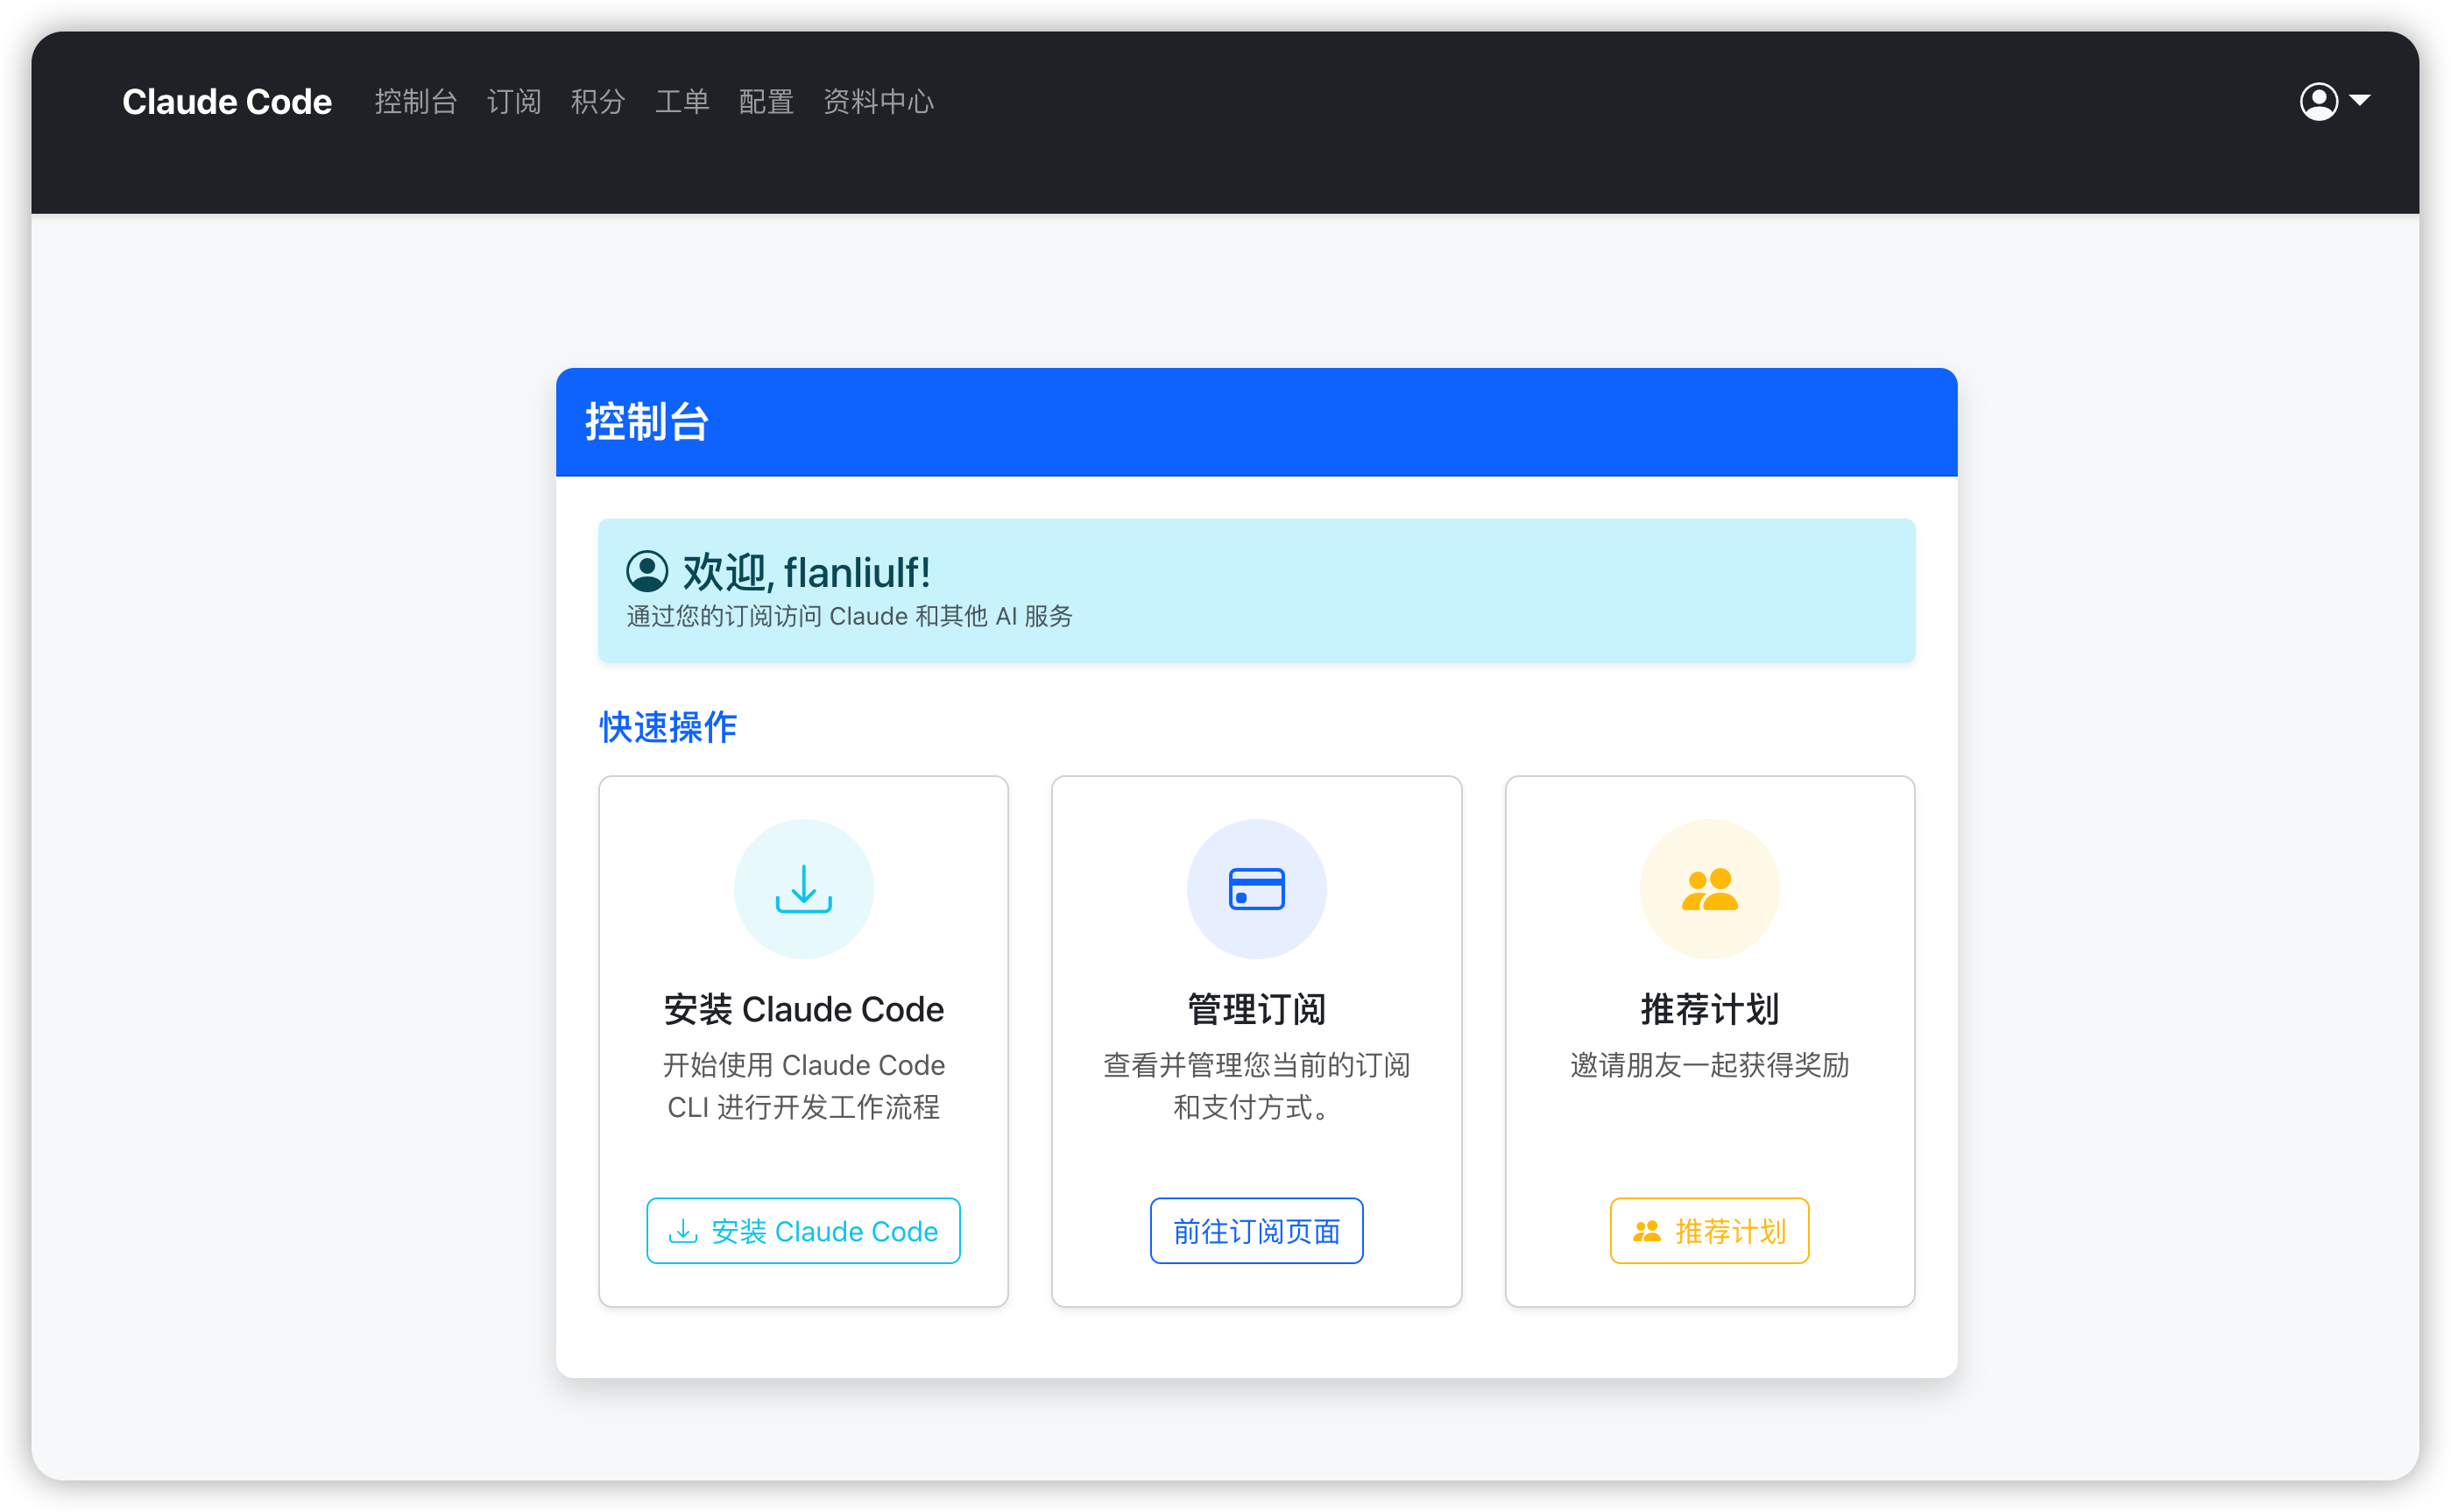Click the large download icon circle
Image resolution: width=2451 pixels, height=1512 pixels.
803,889
